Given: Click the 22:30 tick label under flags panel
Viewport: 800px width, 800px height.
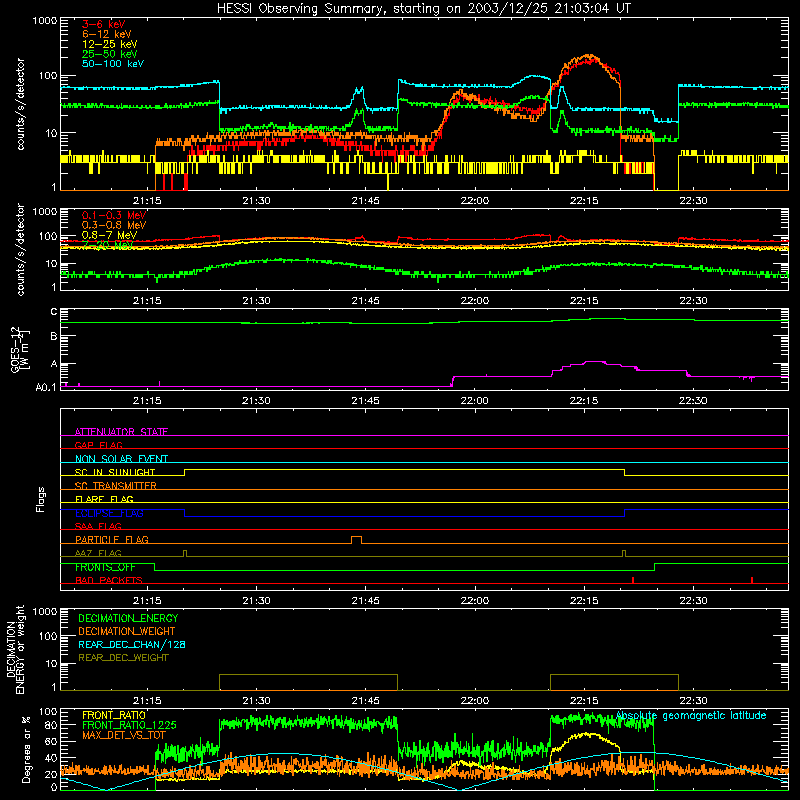Looking at the screenshot, I should (x=693, y=601).
